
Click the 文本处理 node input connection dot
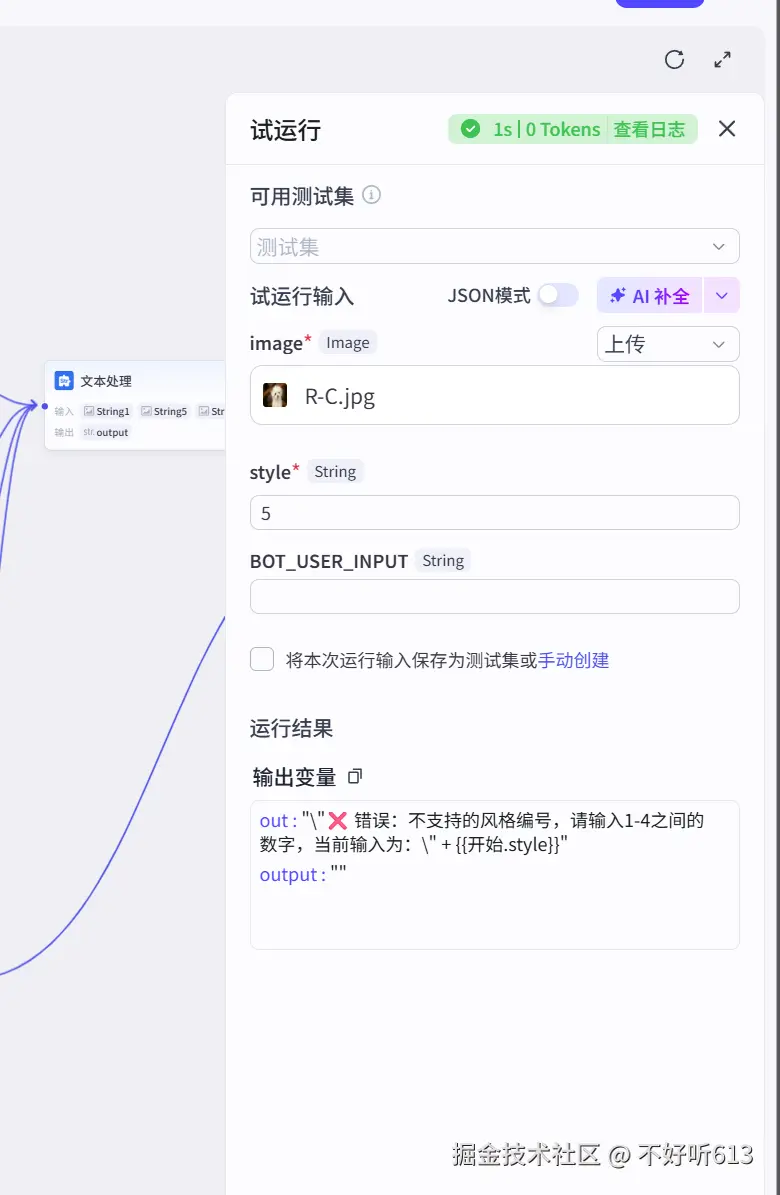click(45, 406)
